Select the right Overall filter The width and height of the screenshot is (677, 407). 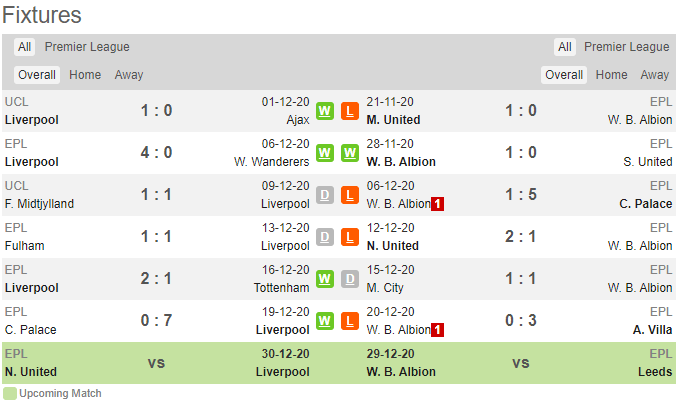point(564,75)
